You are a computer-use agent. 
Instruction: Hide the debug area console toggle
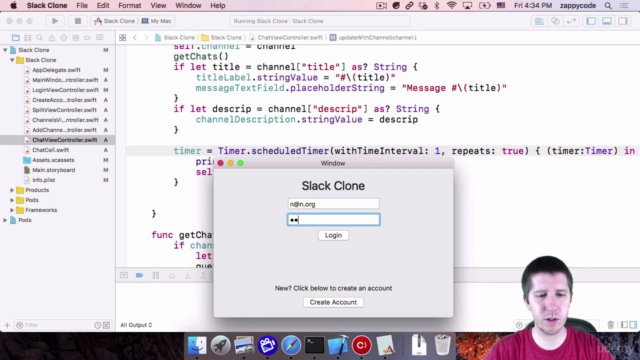point(124,276)
